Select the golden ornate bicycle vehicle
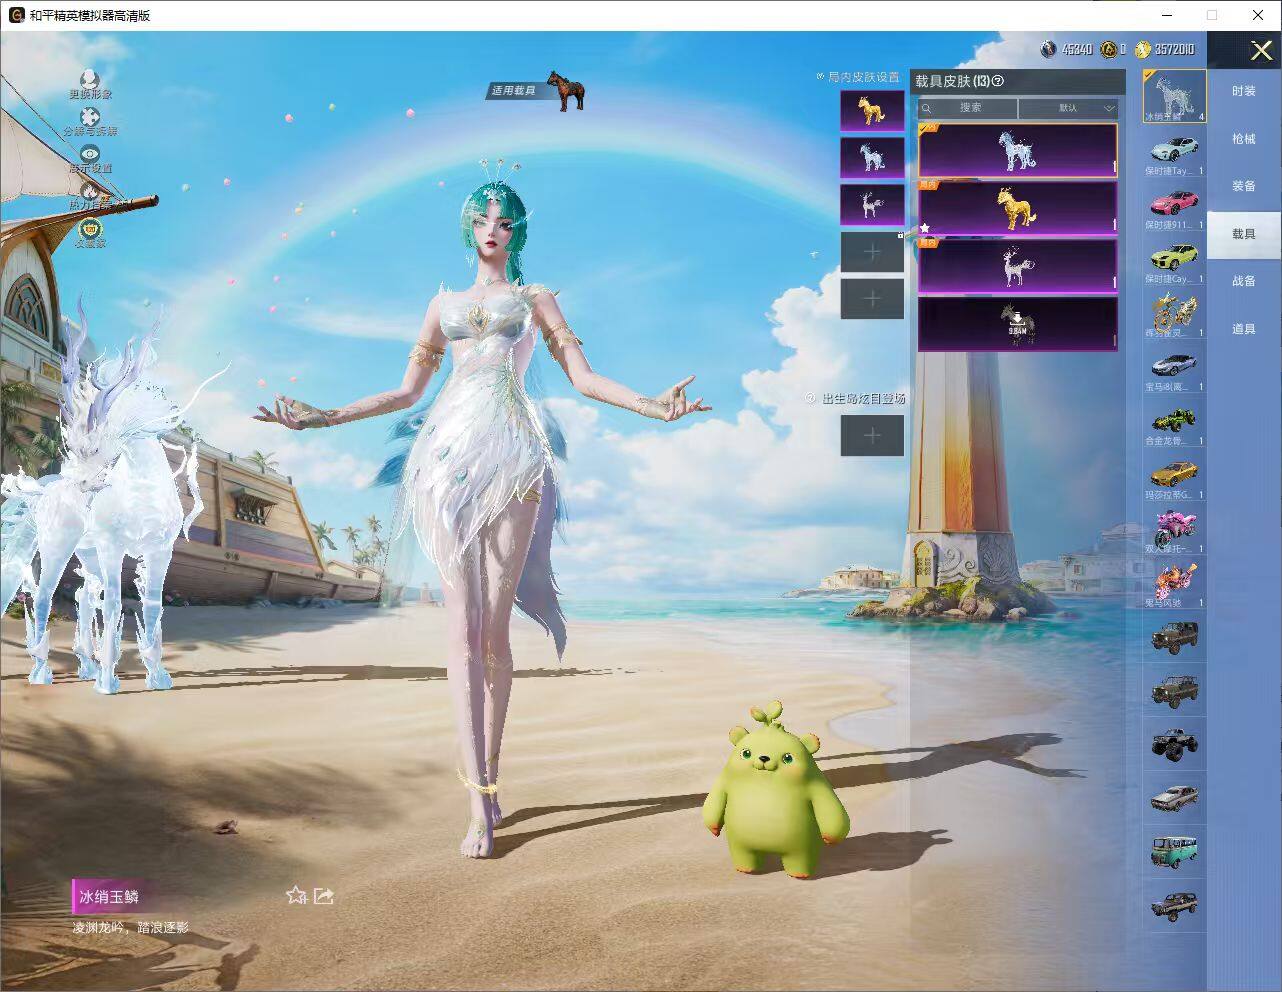Screen dimensions: 1282x992 [1174, 314]
